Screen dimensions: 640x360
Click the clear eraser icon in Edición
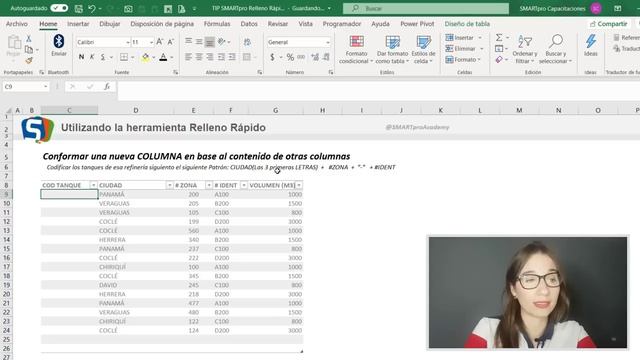click(x=499, y=60)
